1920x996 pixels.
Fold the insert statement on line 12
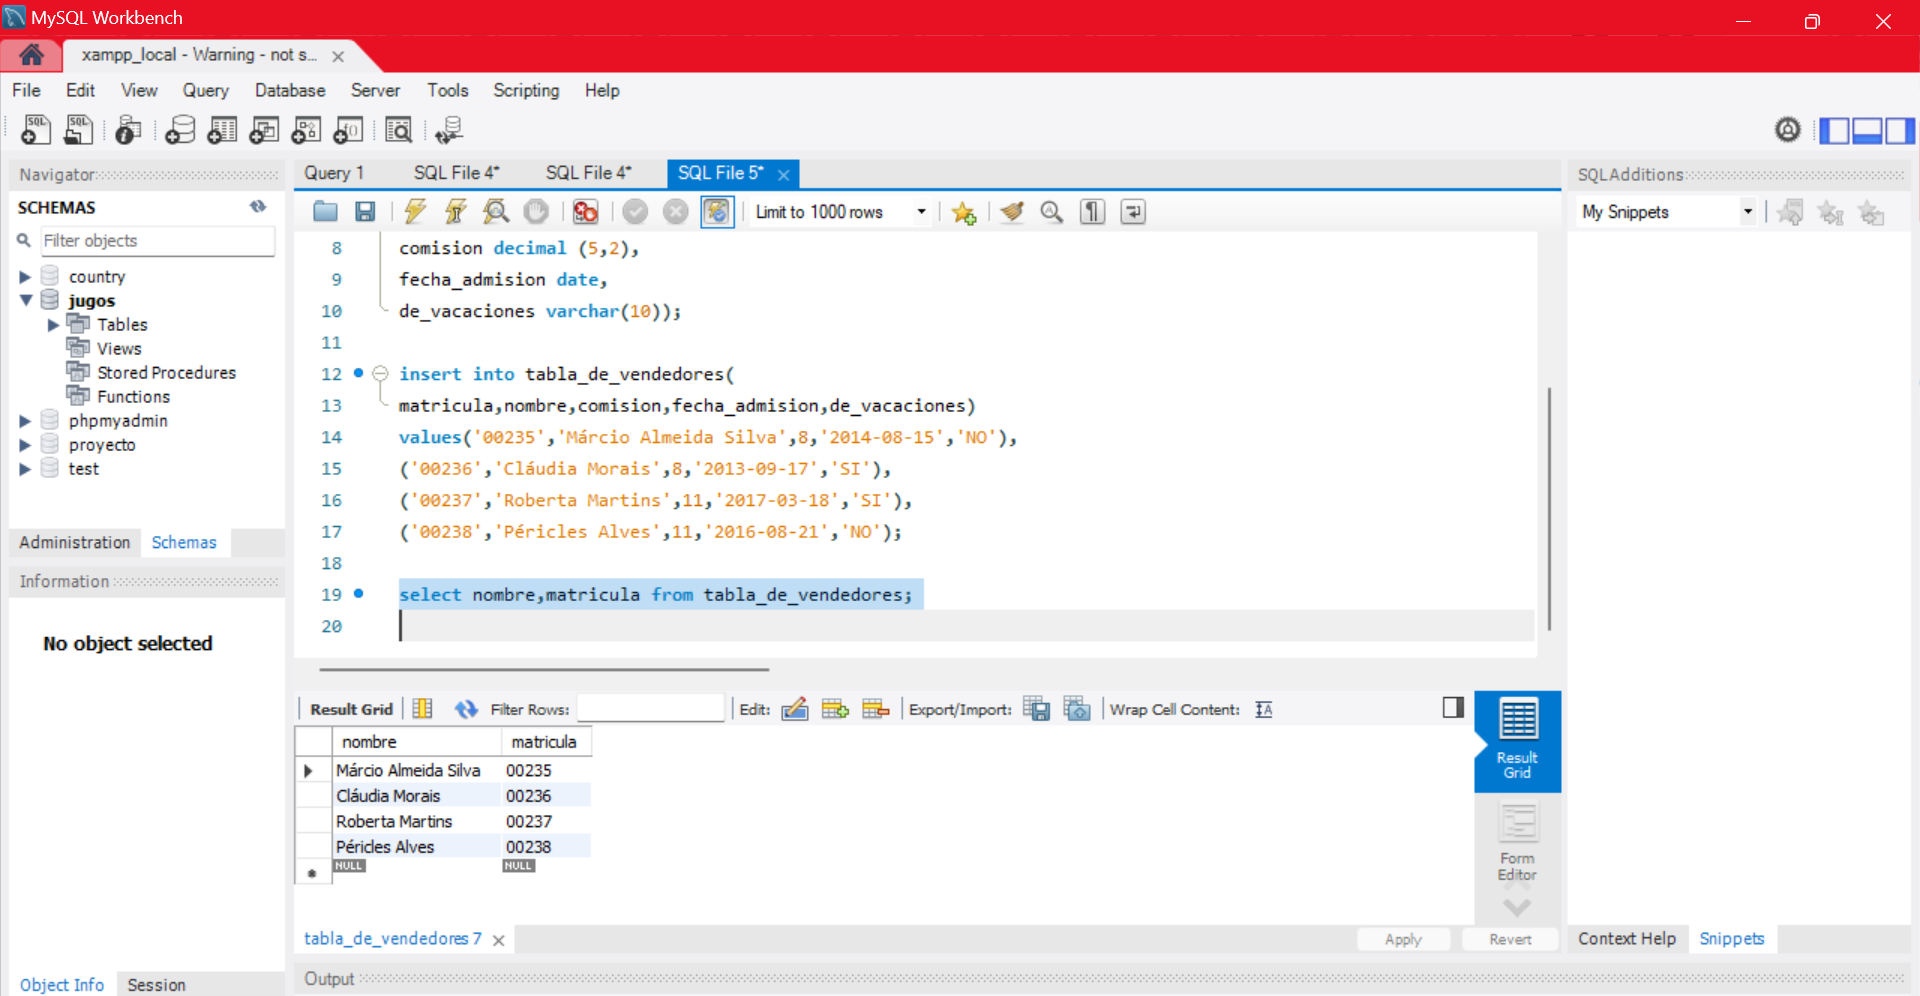click(x=380, y=374)
